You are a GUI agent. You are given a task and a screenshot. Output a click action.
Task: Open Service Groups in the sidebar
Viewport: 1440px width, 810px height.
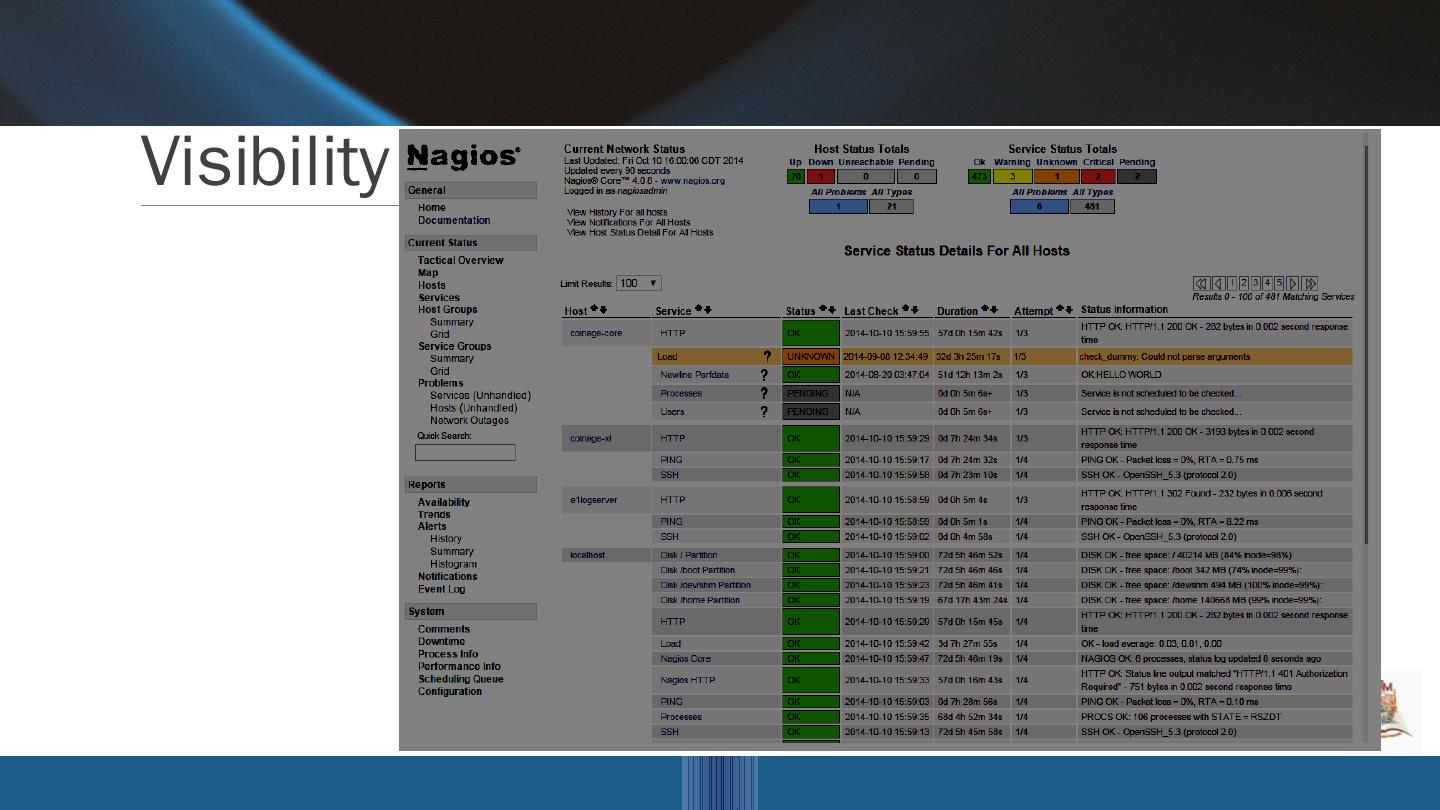point(455,347)
